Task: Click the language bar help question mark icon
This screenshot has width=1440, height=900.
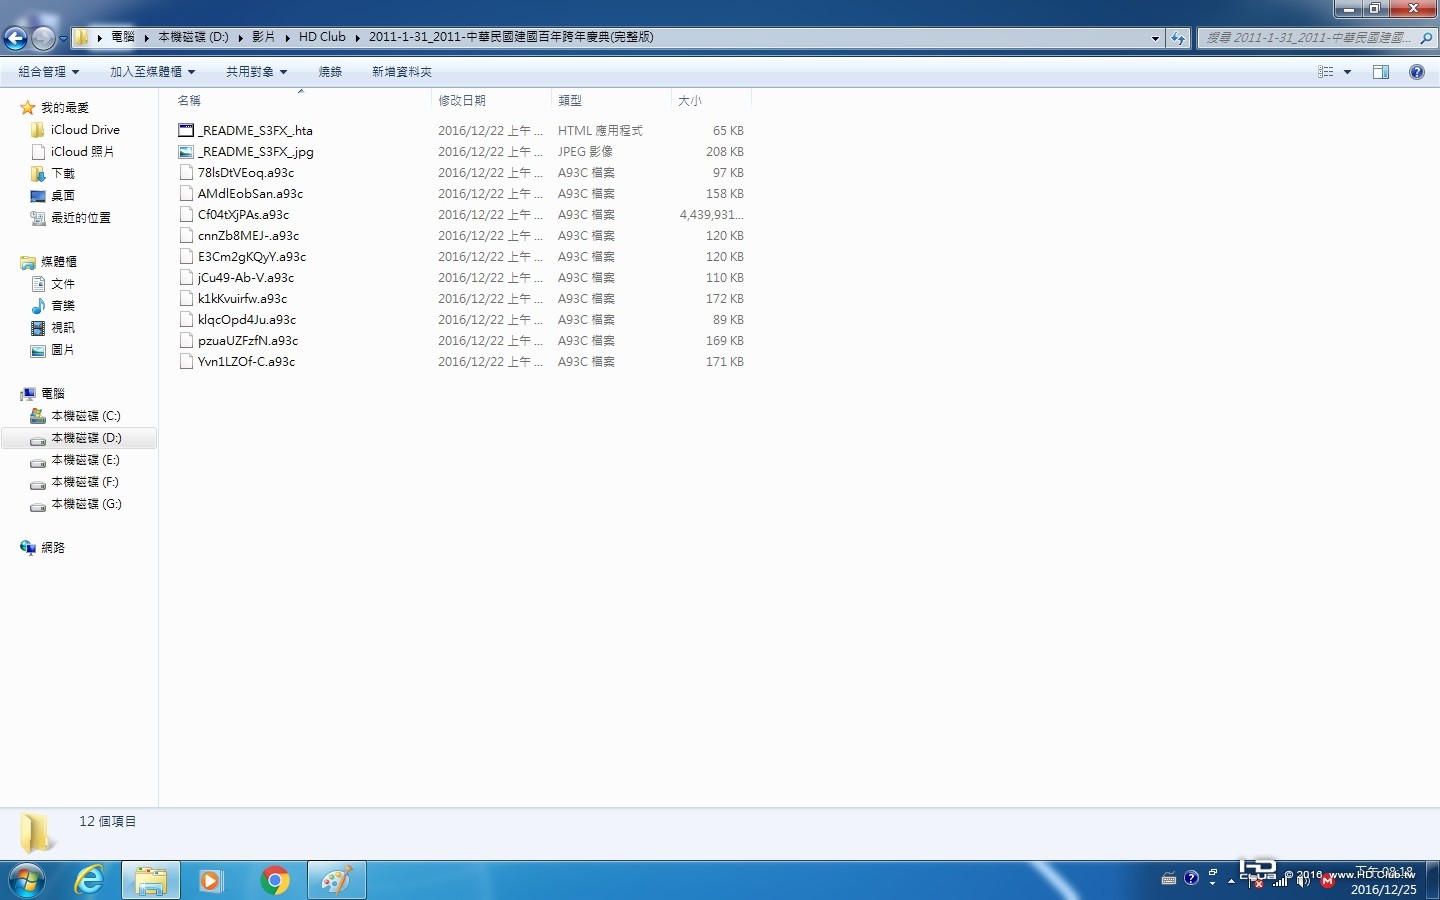Action: pyautogui.click(x=1191, y=878)
